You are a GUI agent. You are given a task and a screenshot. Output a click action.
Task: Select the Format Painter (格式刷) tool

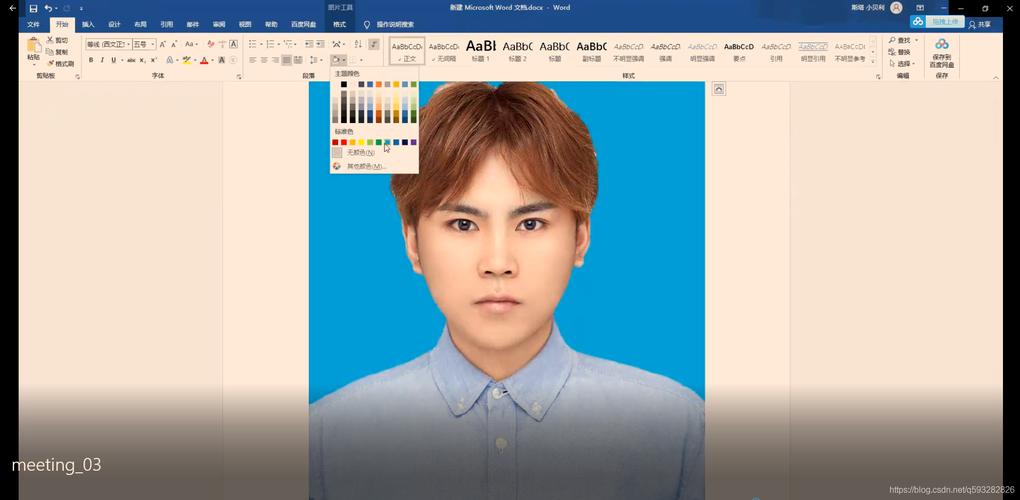coord(60,64)
